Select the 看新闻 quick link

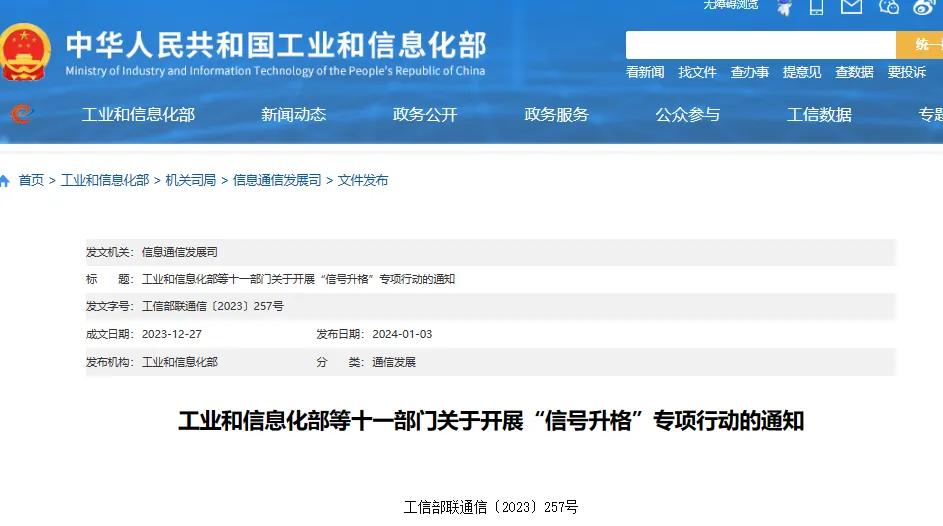tap(645, 72)
